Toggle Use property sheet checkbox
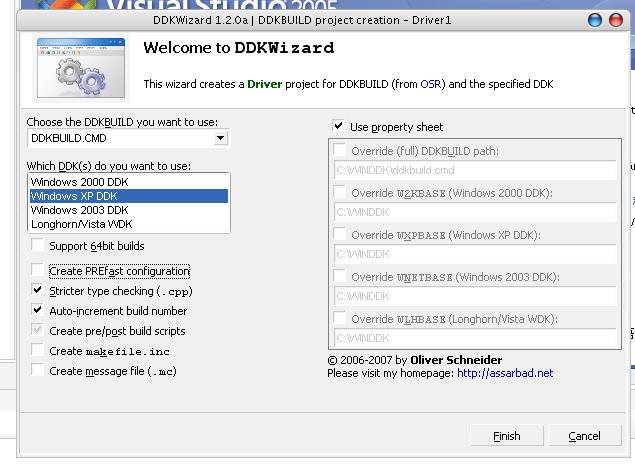Screen dimensions: 635x465 point(339,126)
